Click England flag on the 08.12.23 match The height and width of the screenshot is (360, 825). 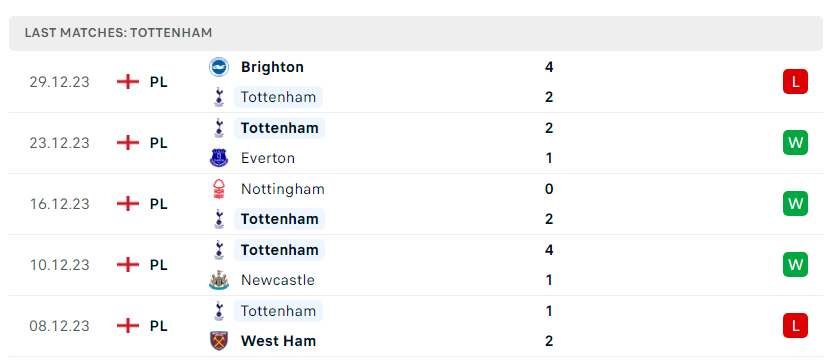click(x=128, y=326)
